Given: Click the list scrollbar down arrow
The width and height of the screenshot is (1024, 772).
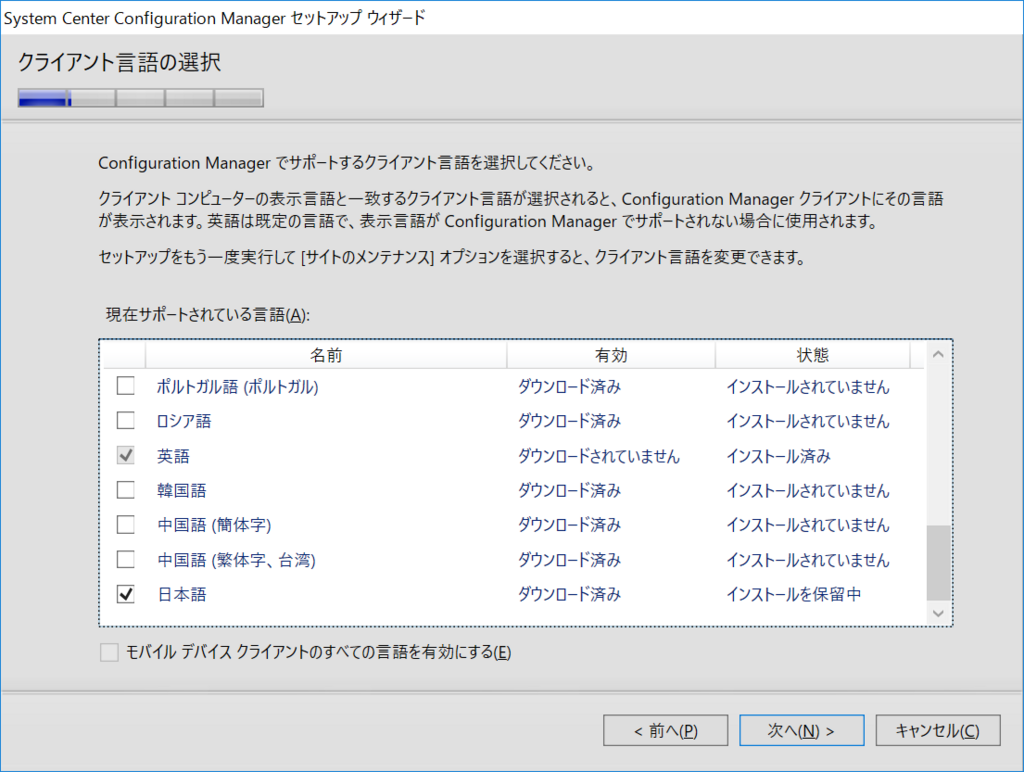Looking at the screenshot, I should click(938, 613).
